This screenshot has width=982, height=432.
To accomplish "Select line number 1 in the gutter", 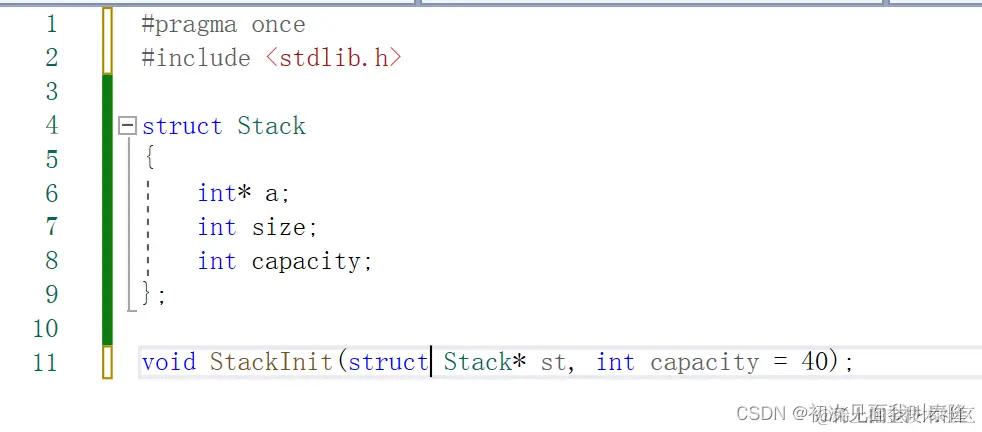I will 51,24.
